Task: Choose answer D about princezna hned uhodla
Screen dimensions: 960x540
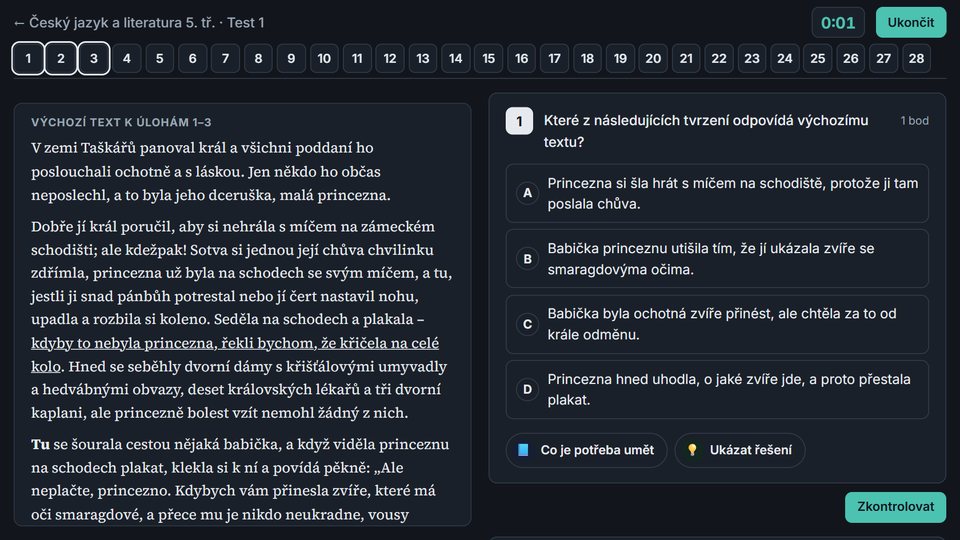Action: tap(717, 389)
